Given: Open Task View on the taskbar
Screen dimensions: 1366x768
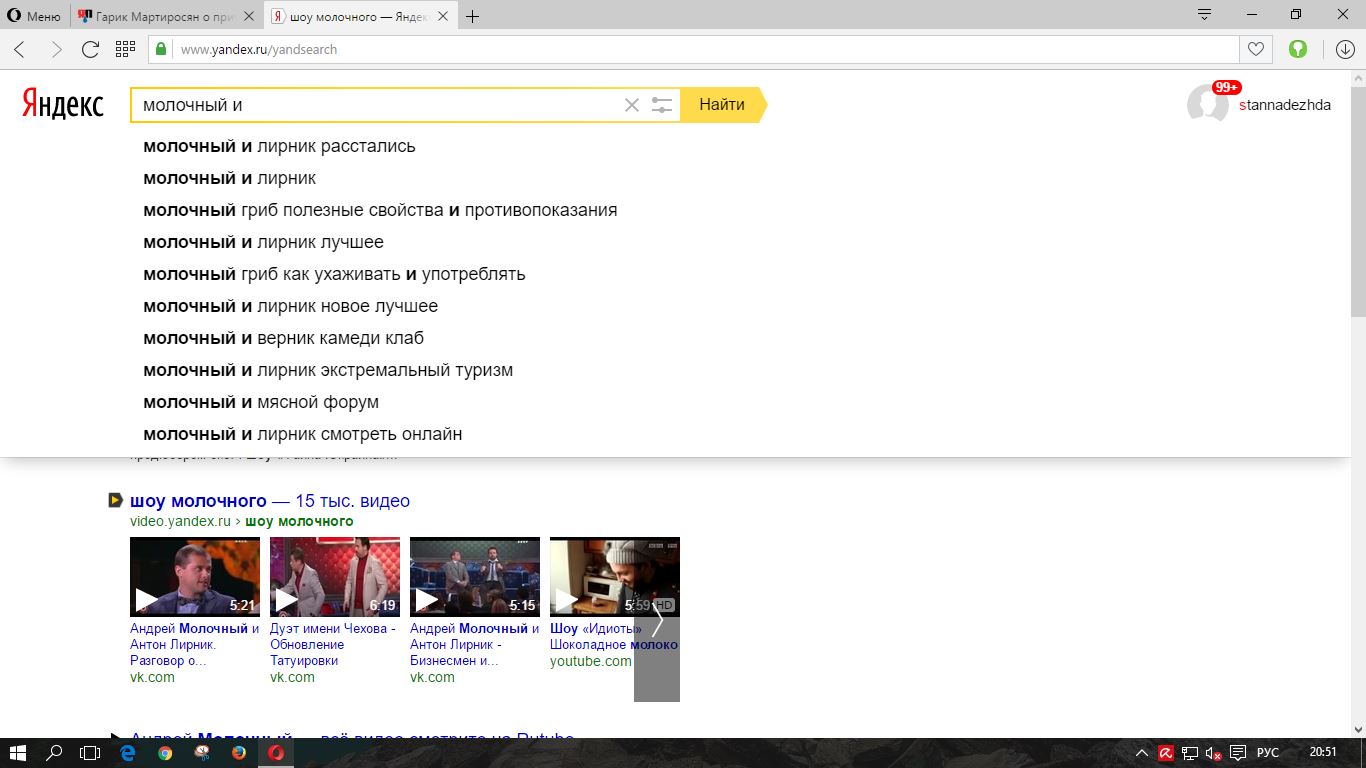Looking at the screenshot, I should click(90, 753).
